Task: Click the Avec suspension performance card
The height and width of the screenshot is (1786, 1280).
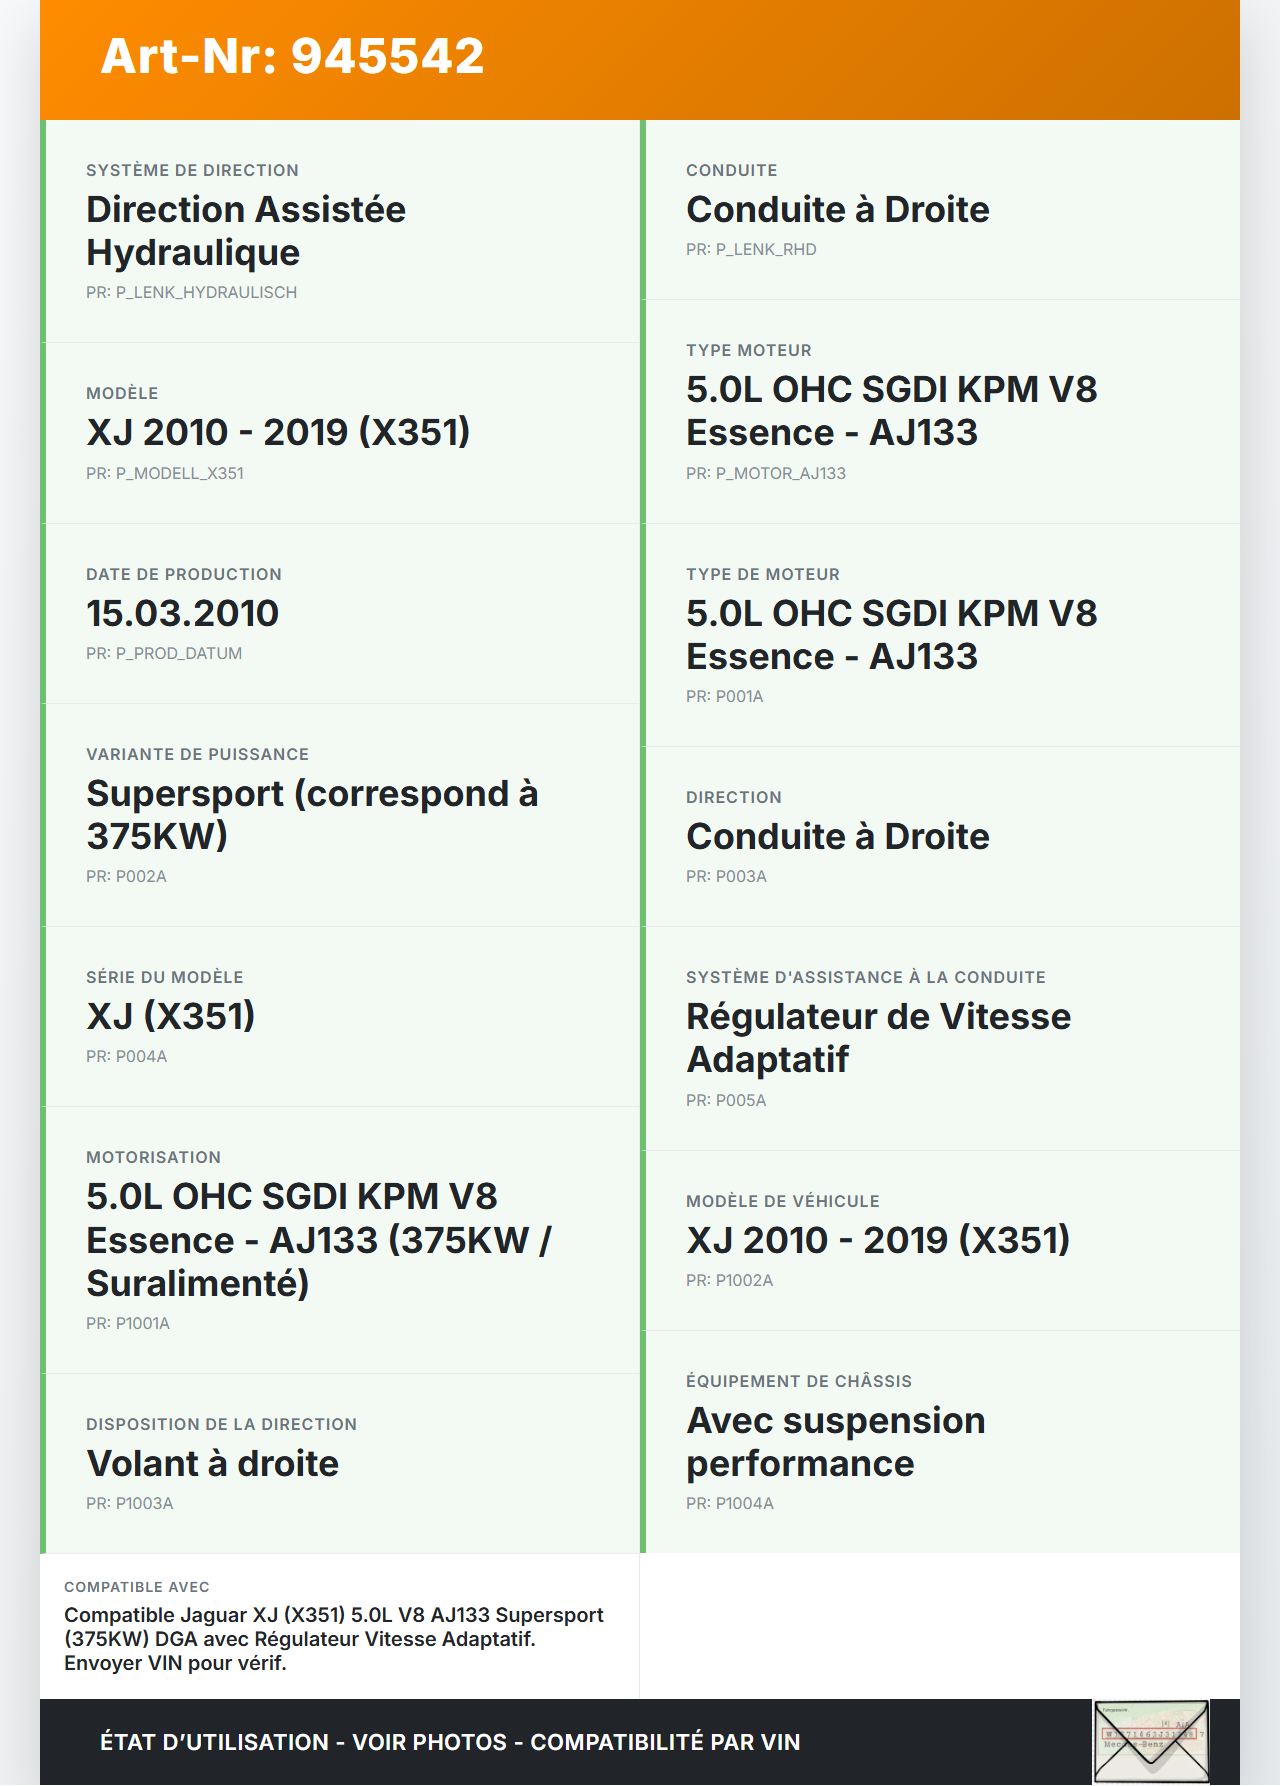Action: click(942, 1442)
